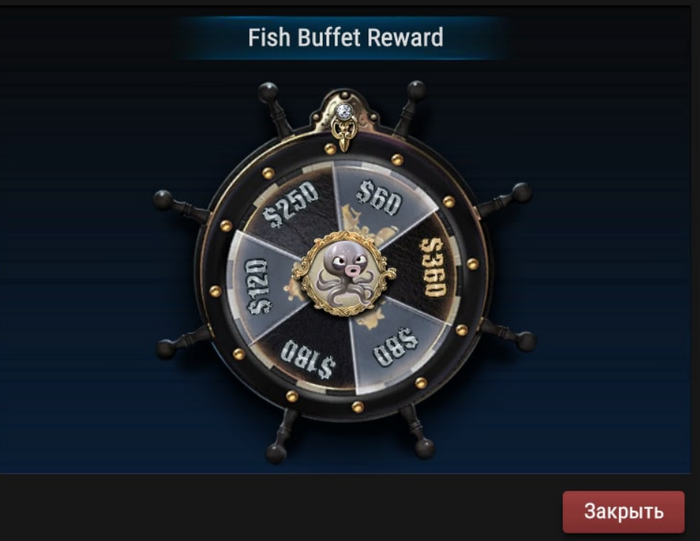Click the gold rivet at wheel bottom
The width and height of the screenshot is (700, 541).
(358, 407)
